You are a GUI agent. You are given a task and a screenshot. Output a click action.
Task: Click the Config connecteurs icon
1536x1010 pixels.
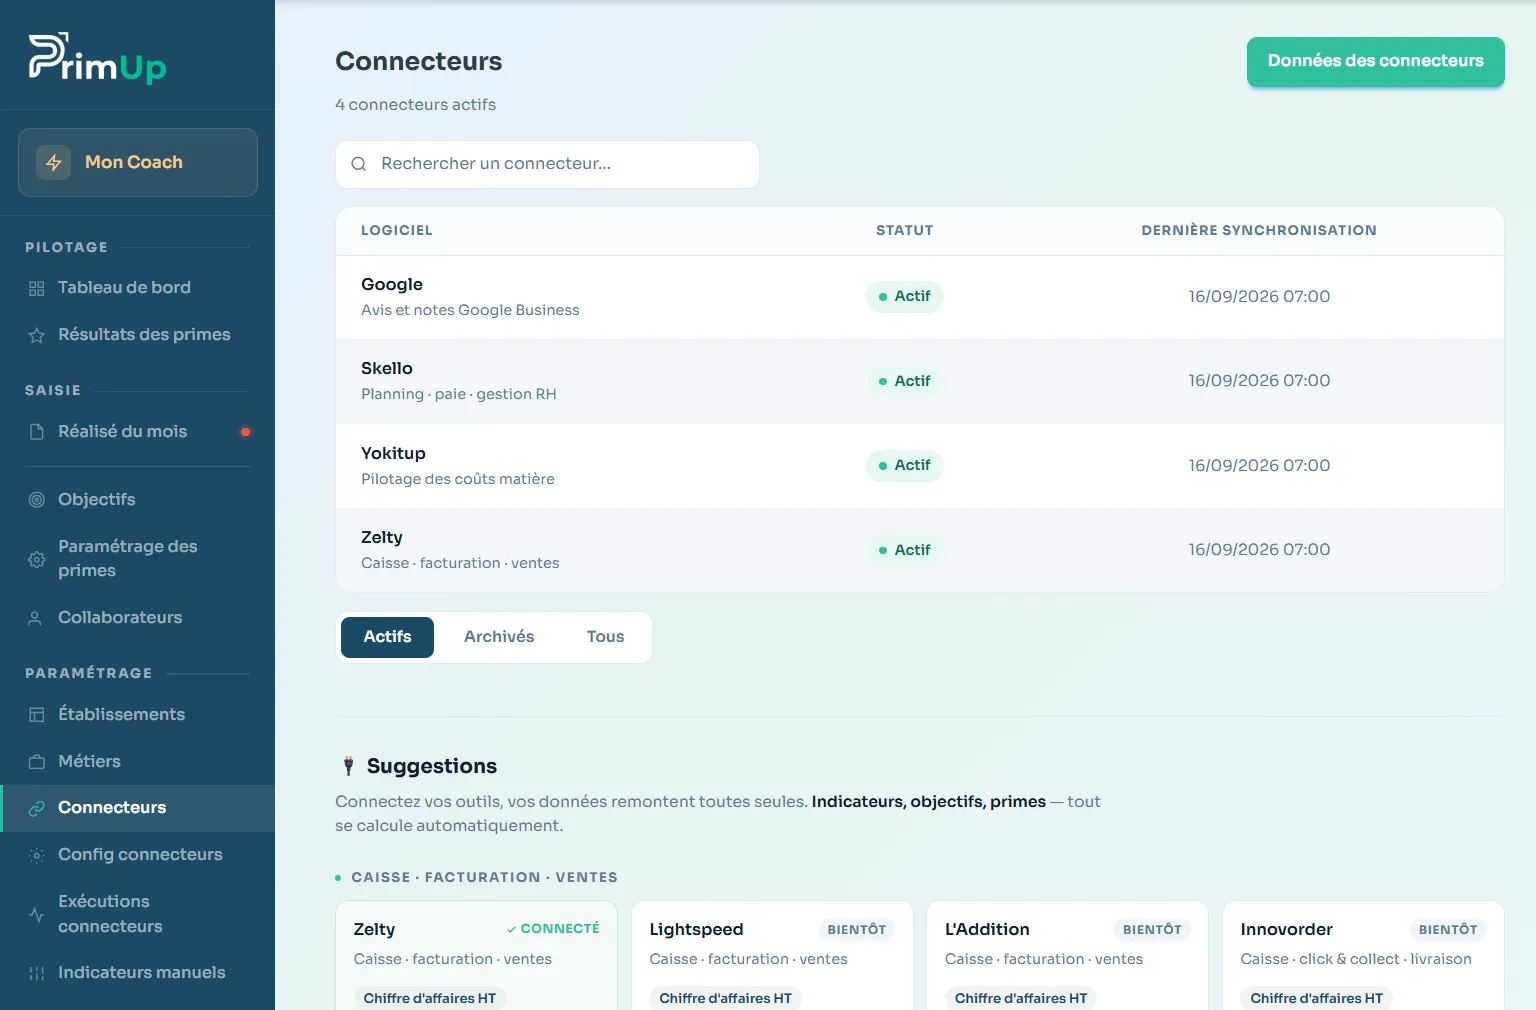(x=37, y=855)
